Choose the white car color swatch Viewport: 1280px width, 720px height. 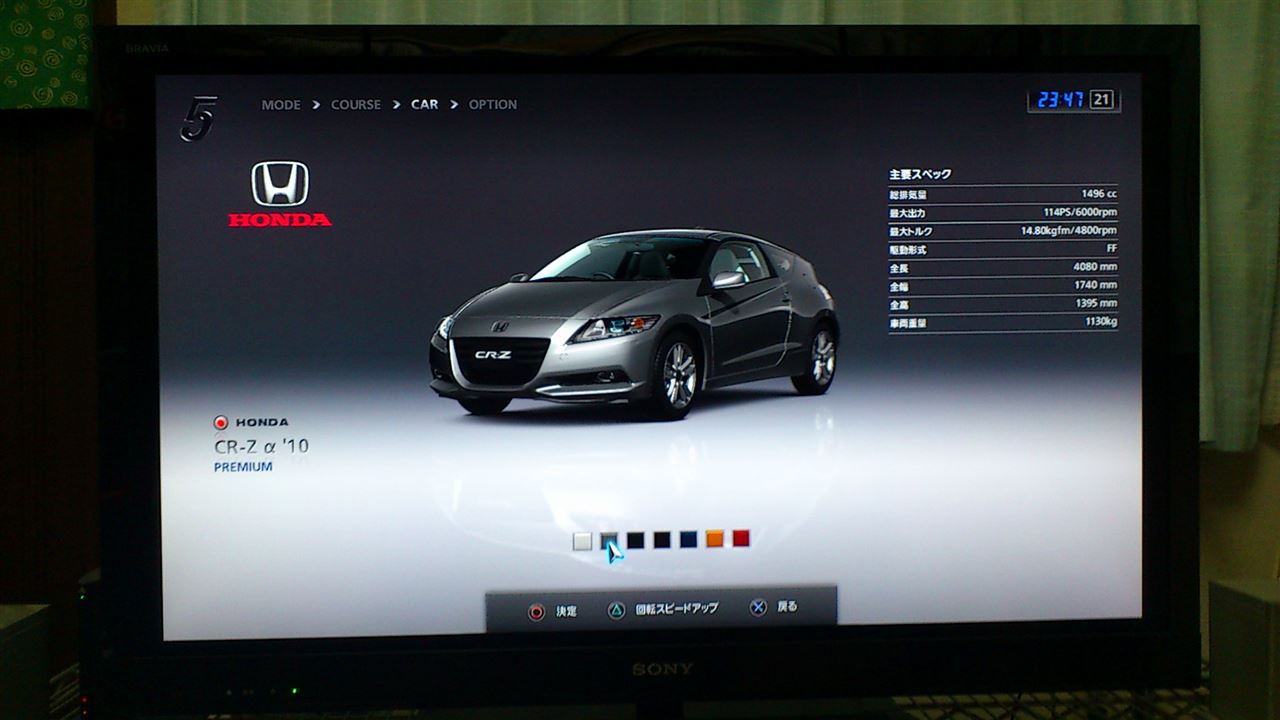pos(582,541)
